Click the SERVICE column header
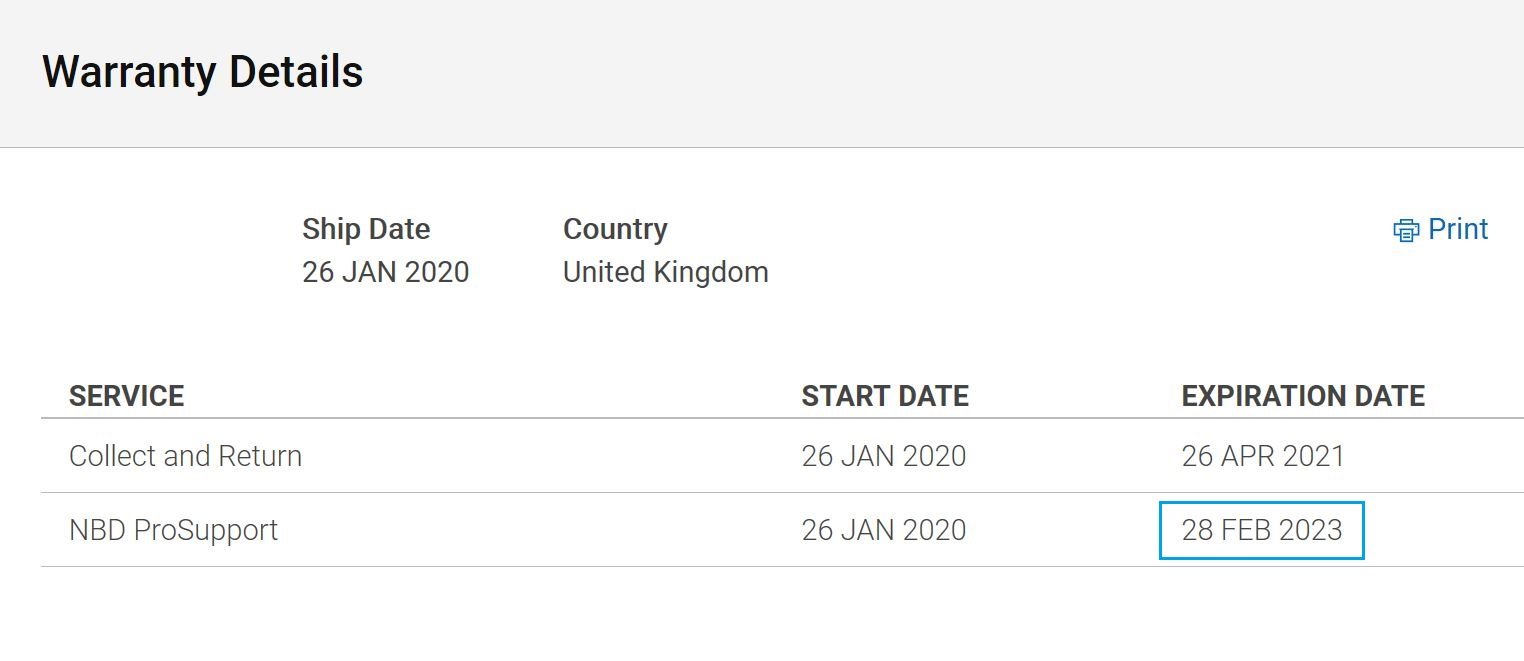 point(127,396)
